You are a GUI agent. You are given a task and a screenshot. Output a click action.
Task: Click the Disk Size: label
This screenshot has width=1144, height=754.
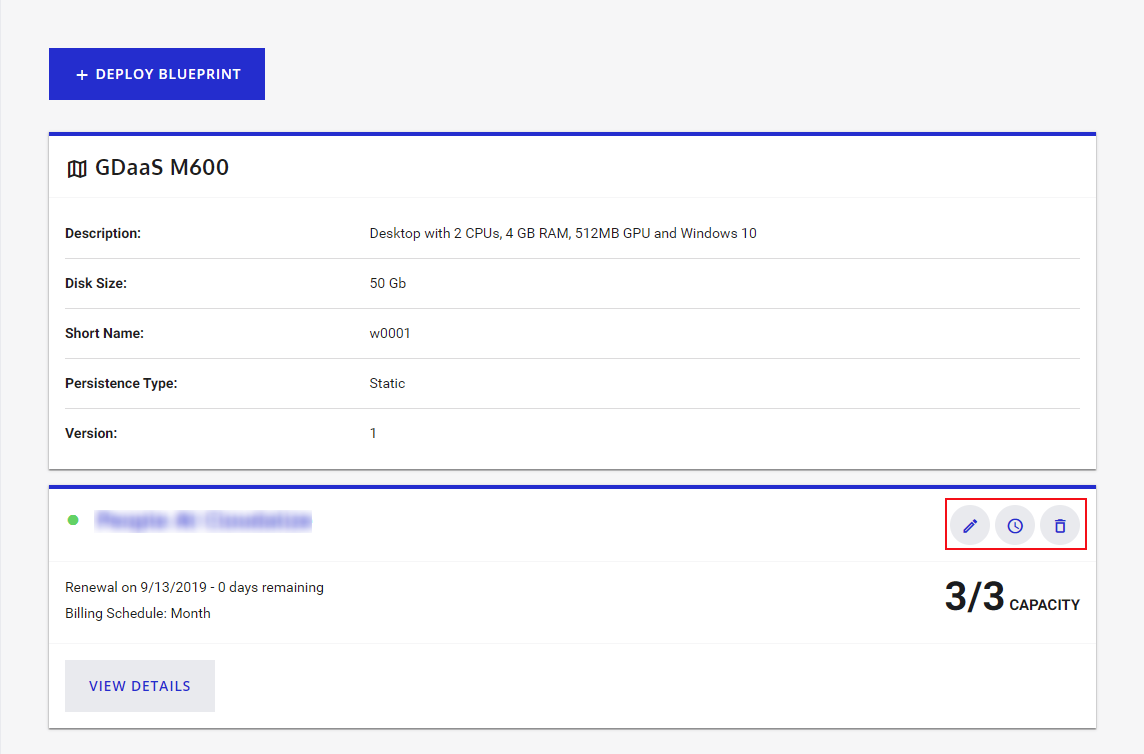[96, 283]
